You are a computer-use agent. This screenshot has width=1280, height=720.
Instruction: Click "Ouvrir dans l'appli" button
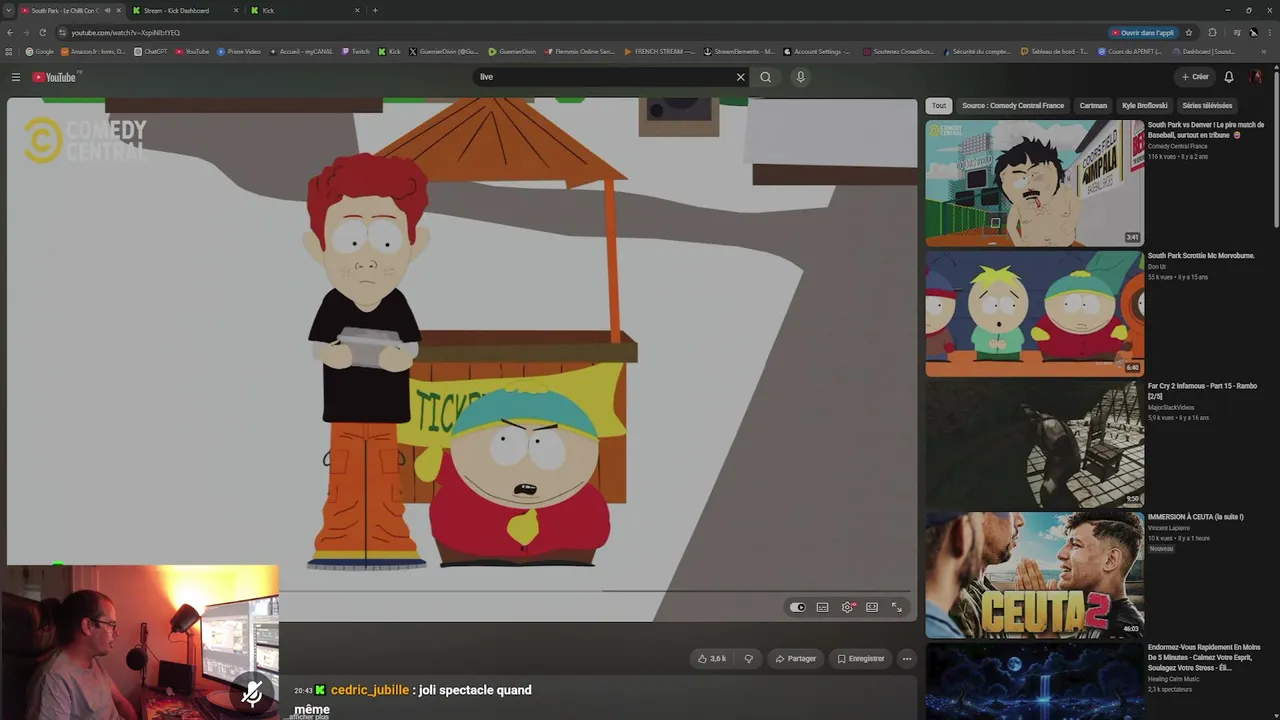[1142, 32]
